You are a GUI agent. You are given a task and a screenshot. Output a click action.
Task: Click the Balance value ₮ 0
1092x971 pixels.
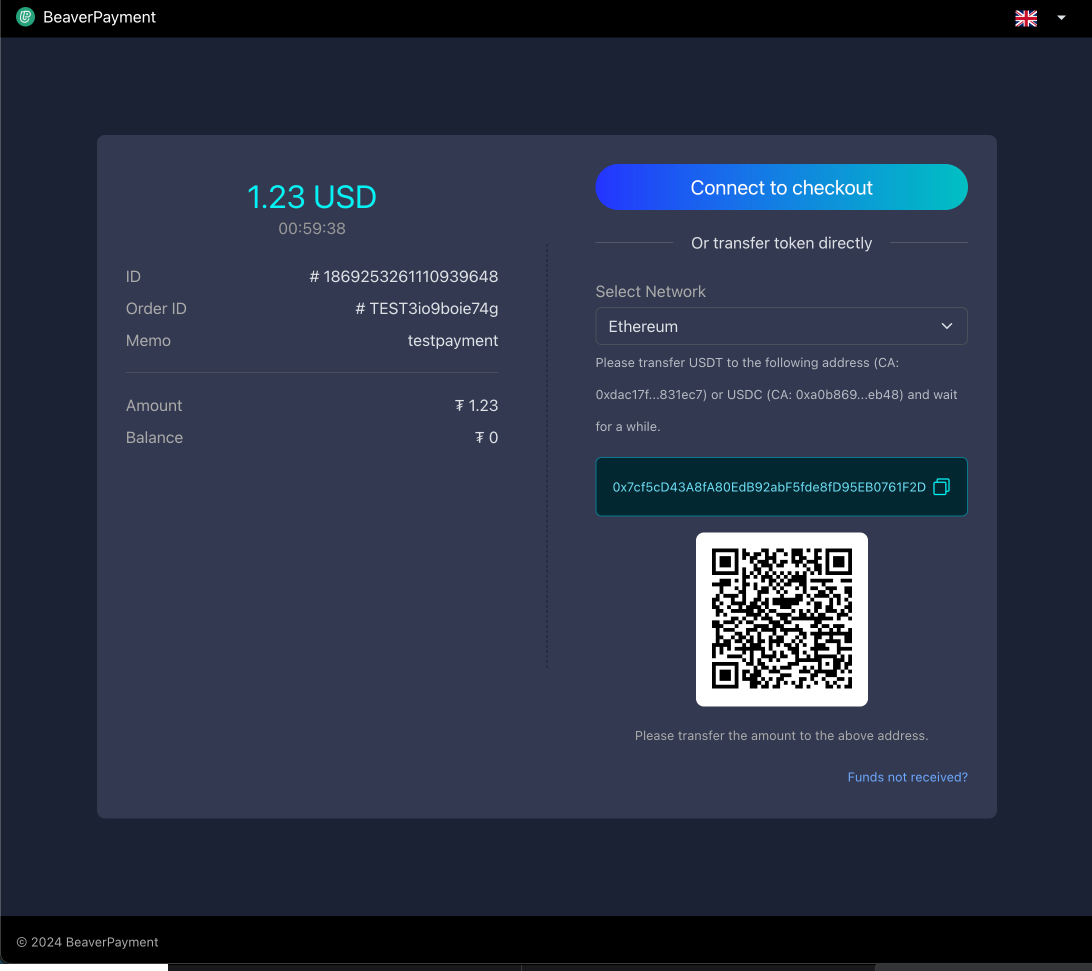tap(487, 437)
